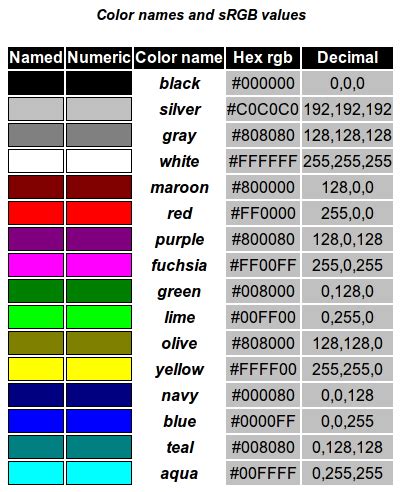Select the hex value #FFFF00
Viewport: 400px width, 492px height.
click(x=263, y=369)
